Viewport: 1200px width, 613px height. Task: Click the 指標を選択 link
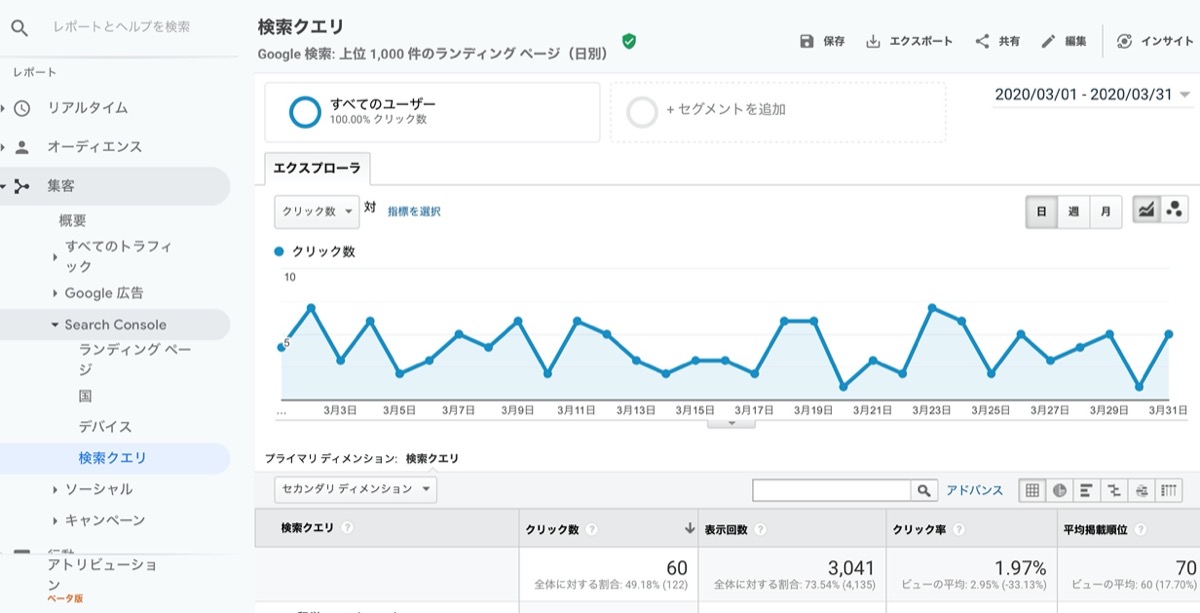click(414, 211)
